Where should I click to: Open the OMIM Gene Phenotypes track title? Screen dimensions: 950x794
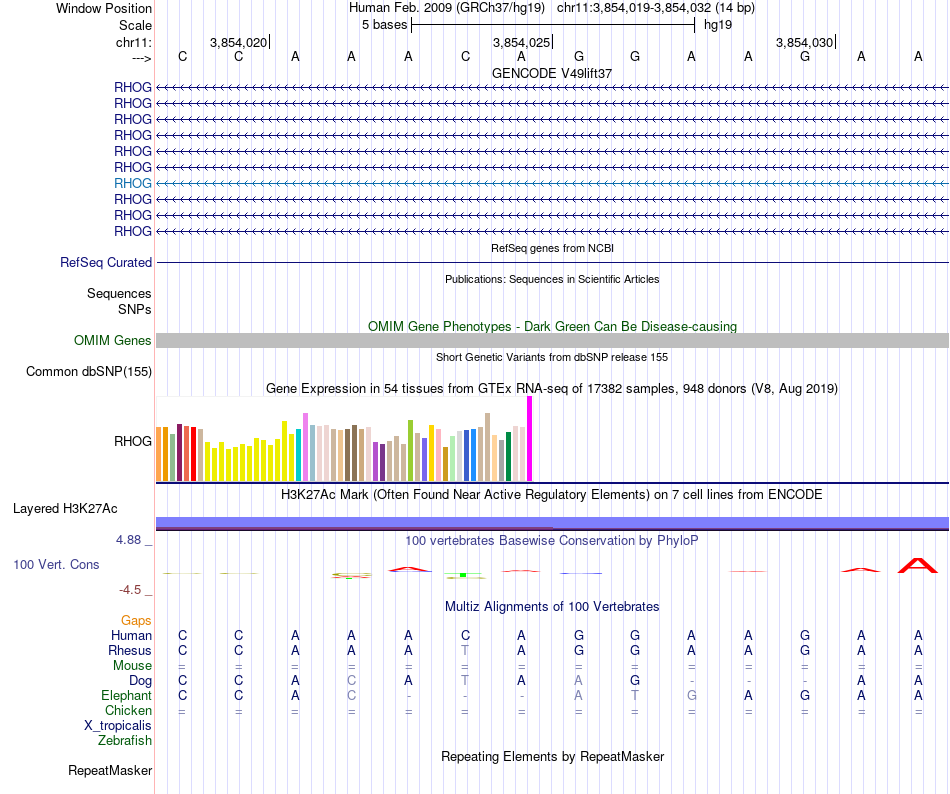coord(553,326)
